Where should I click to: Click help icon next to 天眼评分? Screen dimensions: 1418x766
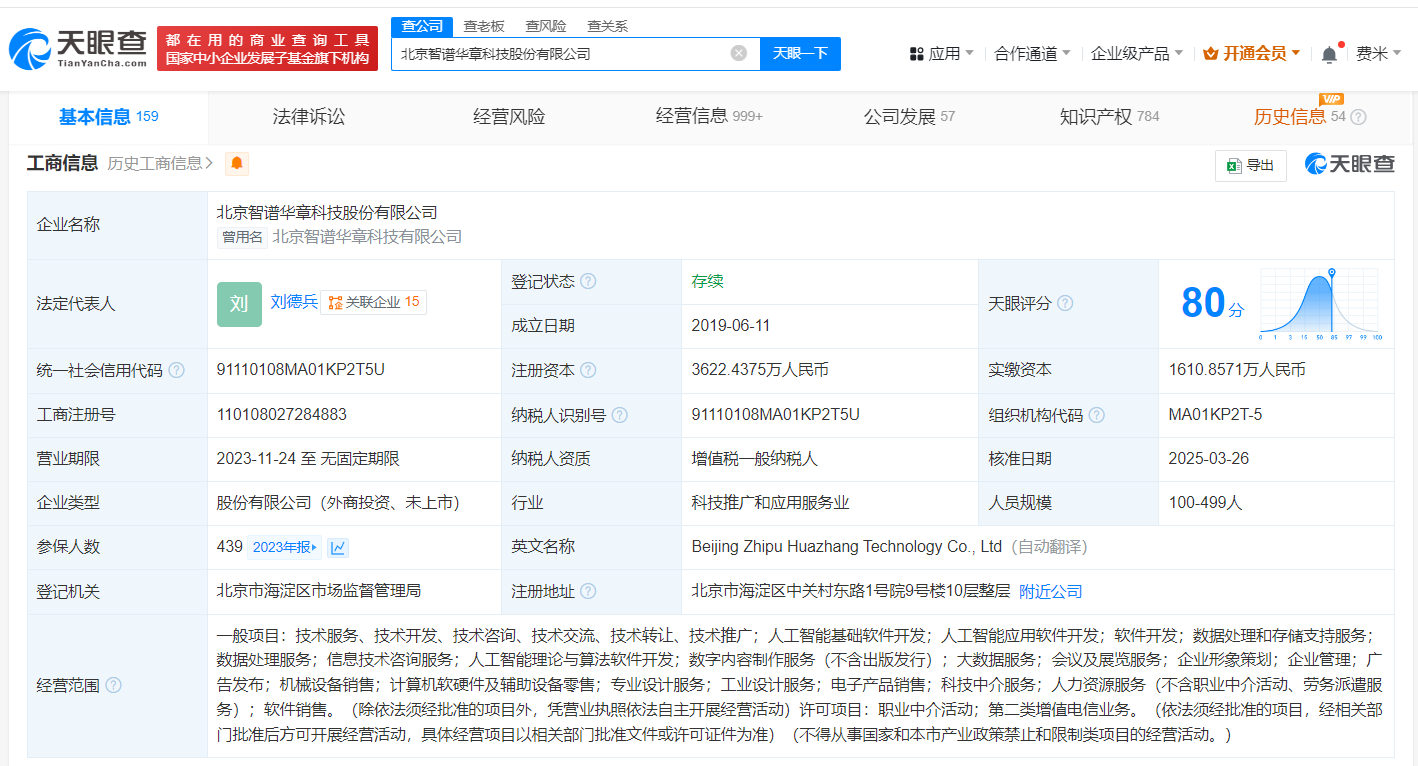(x=1065, y=303)
